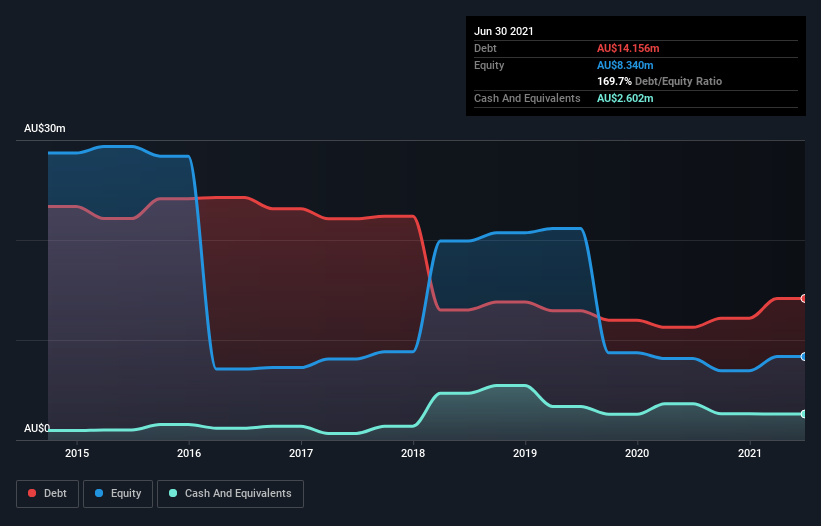Click the 2020 x-axis label
Image resolution: width=821 pixels, height=526 pixels.
point(637,453)
